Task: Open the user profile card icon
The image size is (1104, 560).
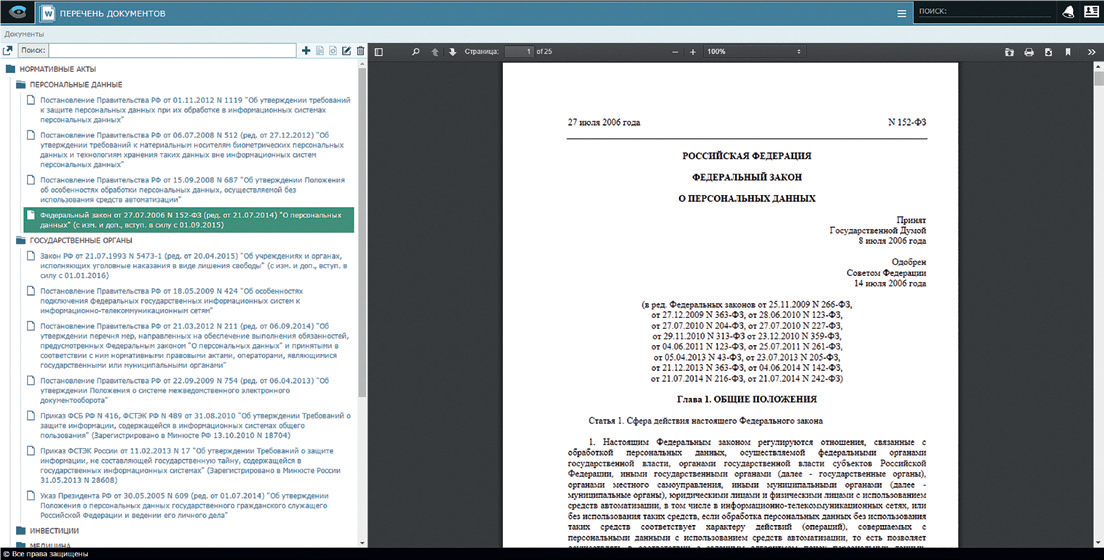Action: (1091, 11)
